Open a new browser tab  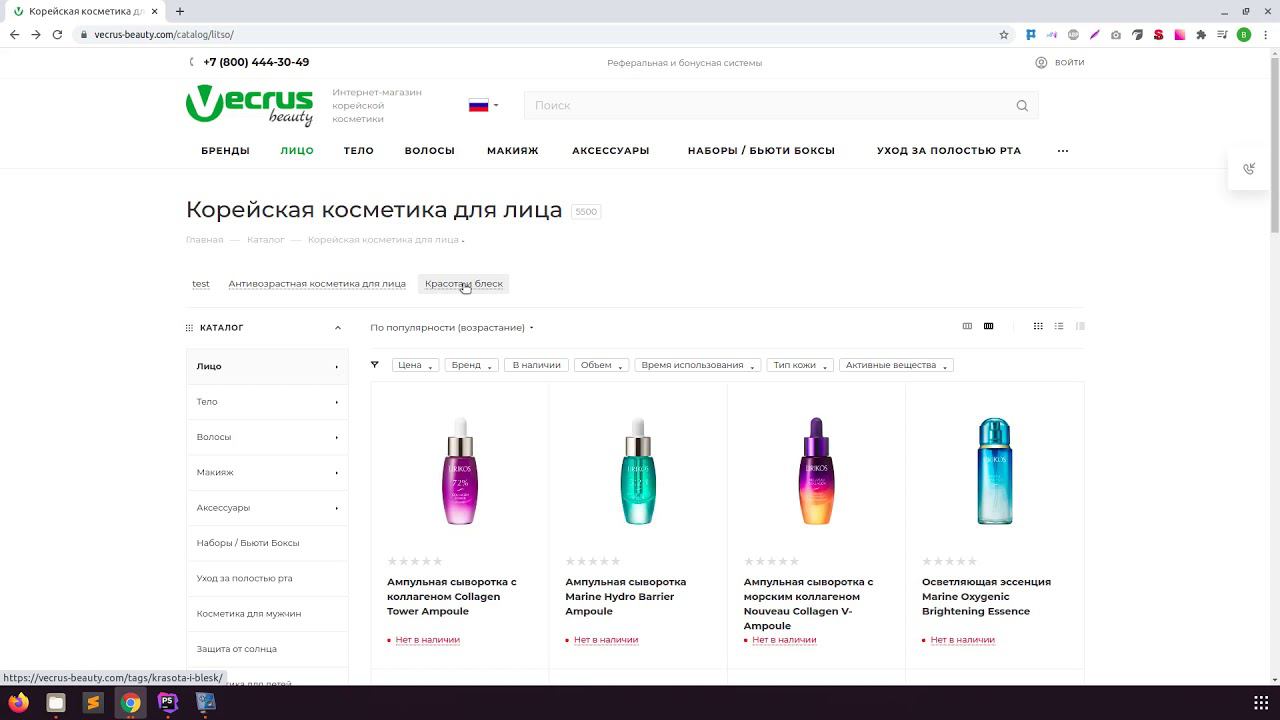(180, 11)
